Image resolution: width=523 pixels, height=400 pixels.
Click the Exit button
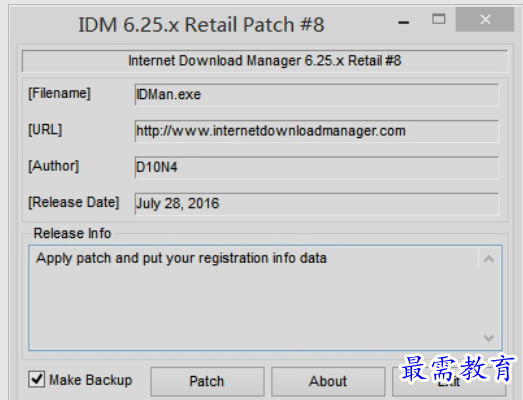click(x=449, y=381)
